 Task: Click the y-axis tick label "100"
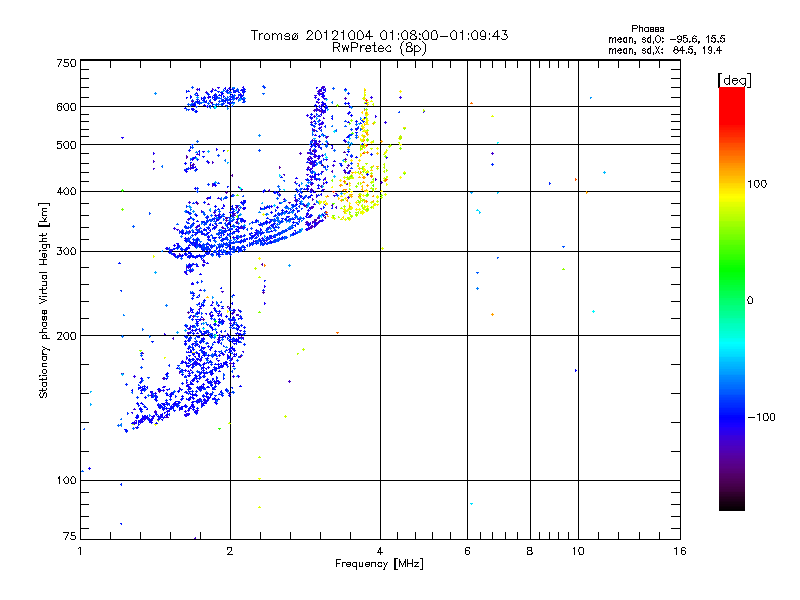66,480
